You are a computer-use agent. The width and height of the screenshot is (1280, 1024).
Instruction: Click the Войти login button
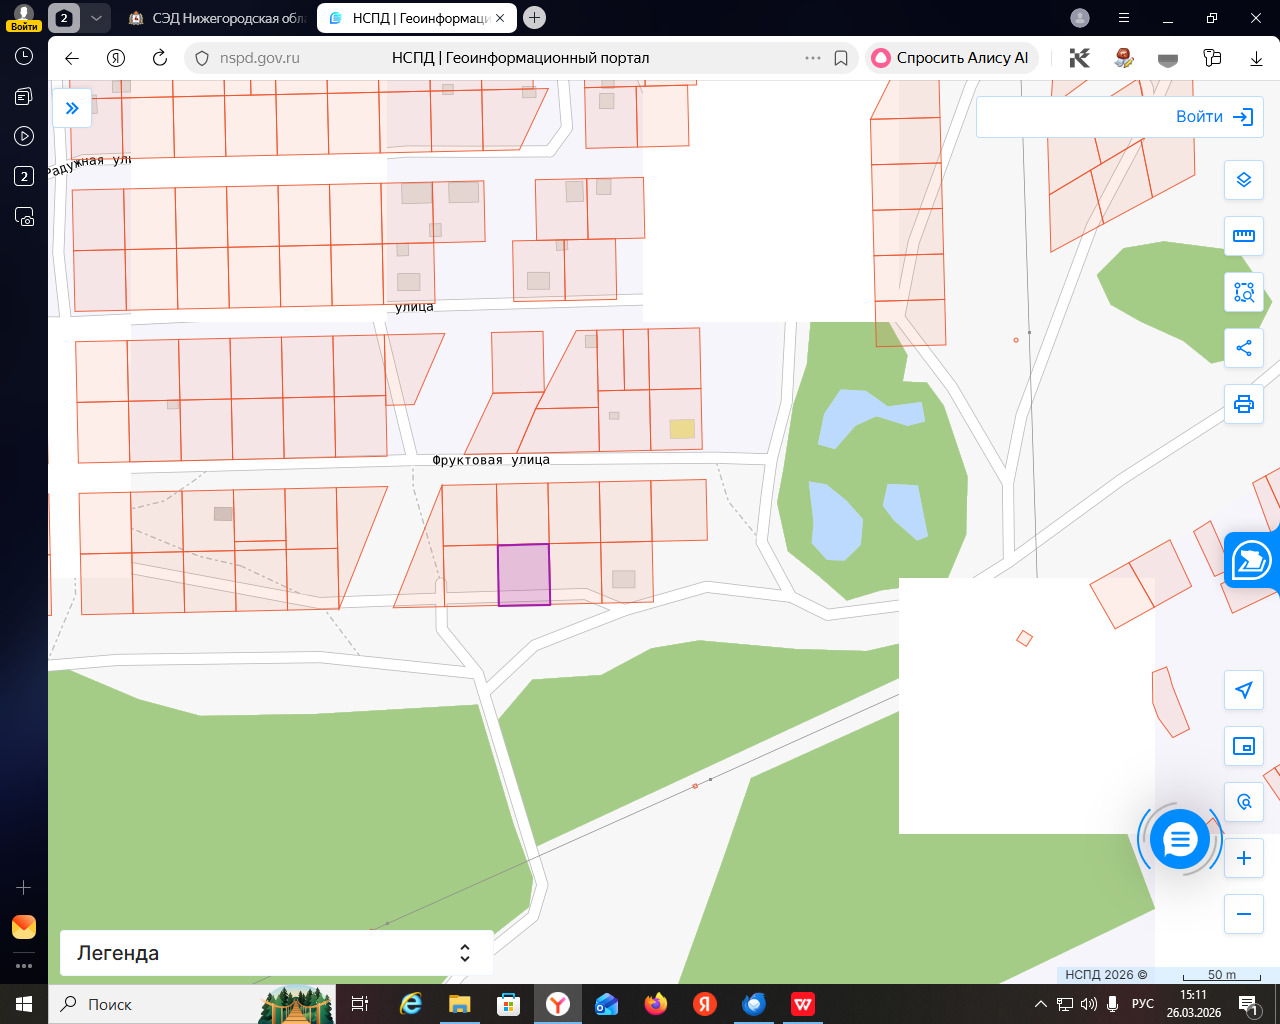(1213, 117)
